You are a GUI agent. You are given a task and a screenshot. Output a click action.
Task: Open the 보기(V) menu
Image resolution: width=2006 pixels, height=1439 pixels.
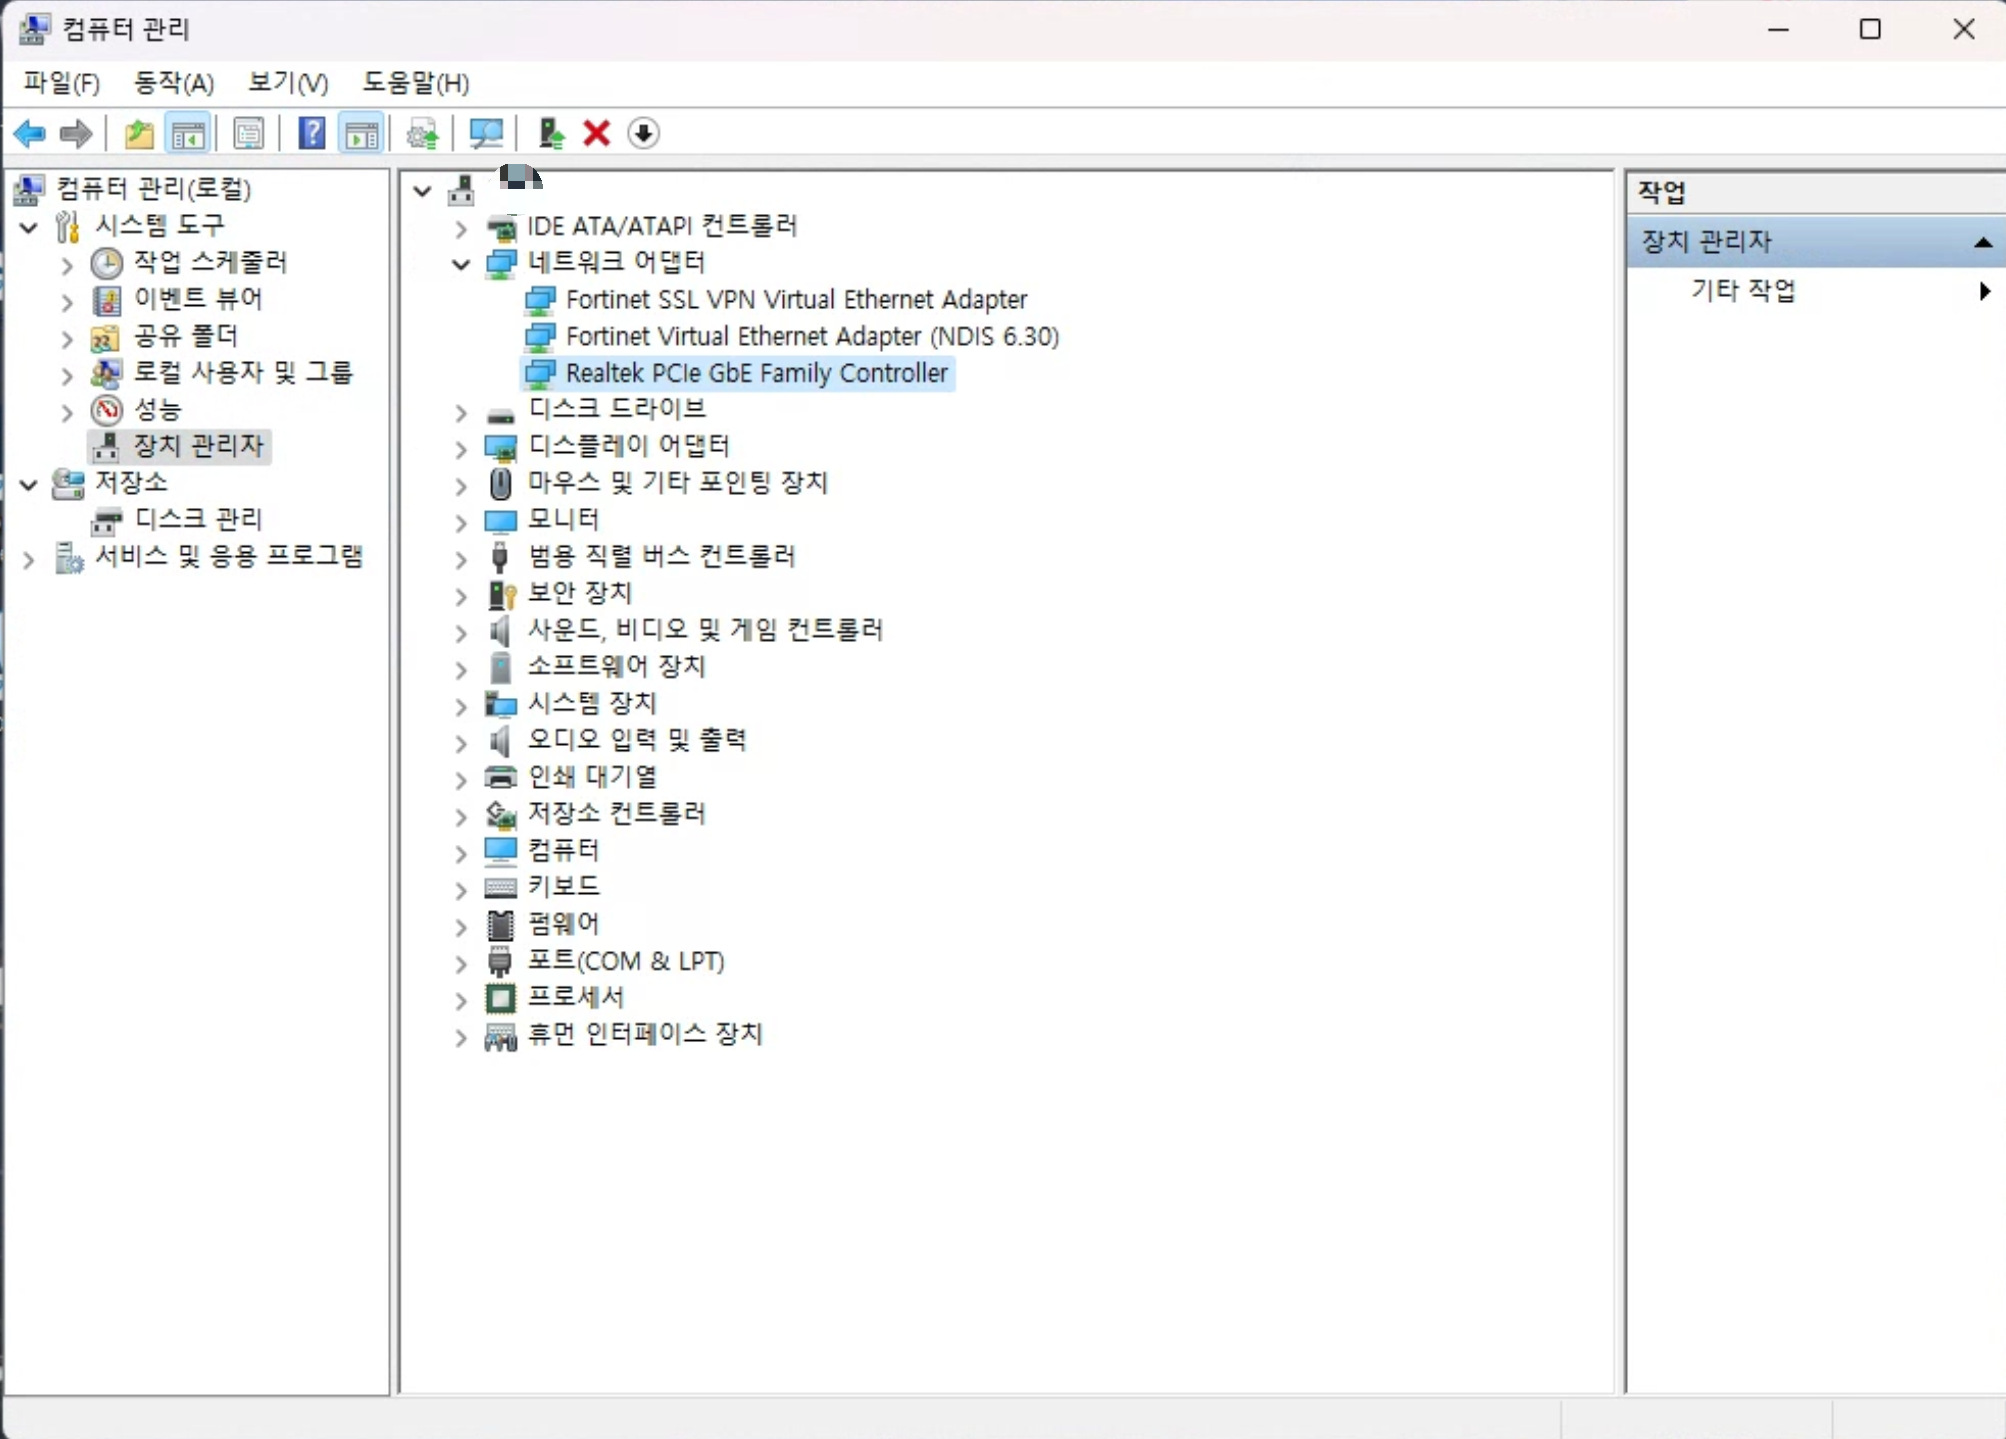pos(288,83)
